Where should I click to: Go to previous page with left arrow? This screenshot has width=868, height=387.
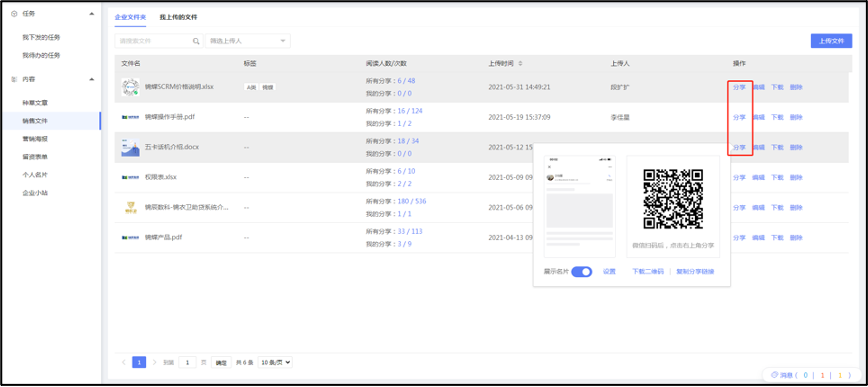pos(123,362)
